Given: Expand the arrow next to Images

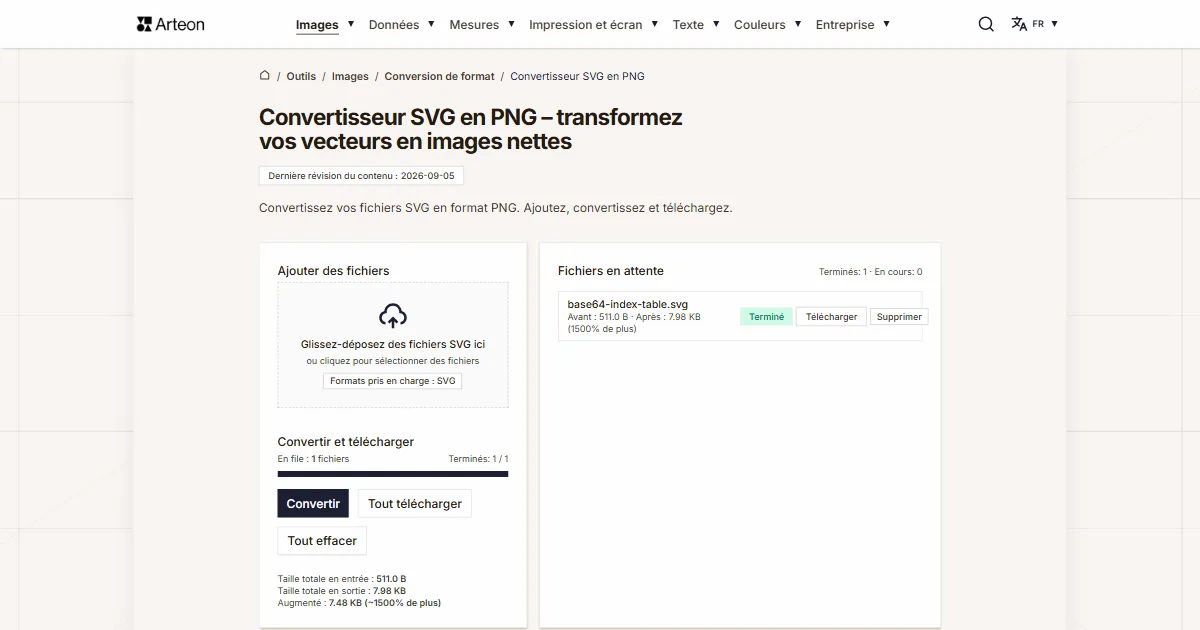Looking at the screenshot, I should click(x=351, y=24).
